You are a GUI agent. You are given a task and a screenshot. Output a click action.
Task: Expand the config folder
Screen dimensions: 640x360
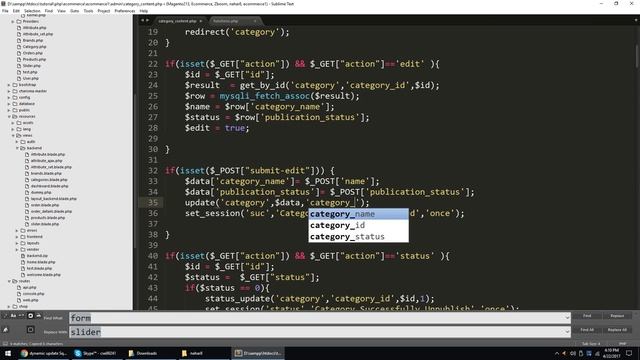(9, 98)
